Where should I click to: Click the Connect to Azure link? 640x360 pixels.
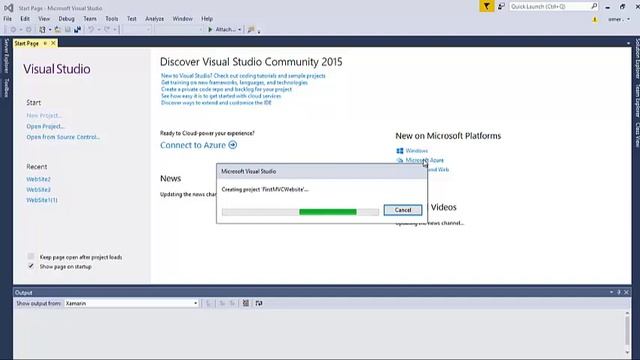pyautogui.click(x=193, y=145)
